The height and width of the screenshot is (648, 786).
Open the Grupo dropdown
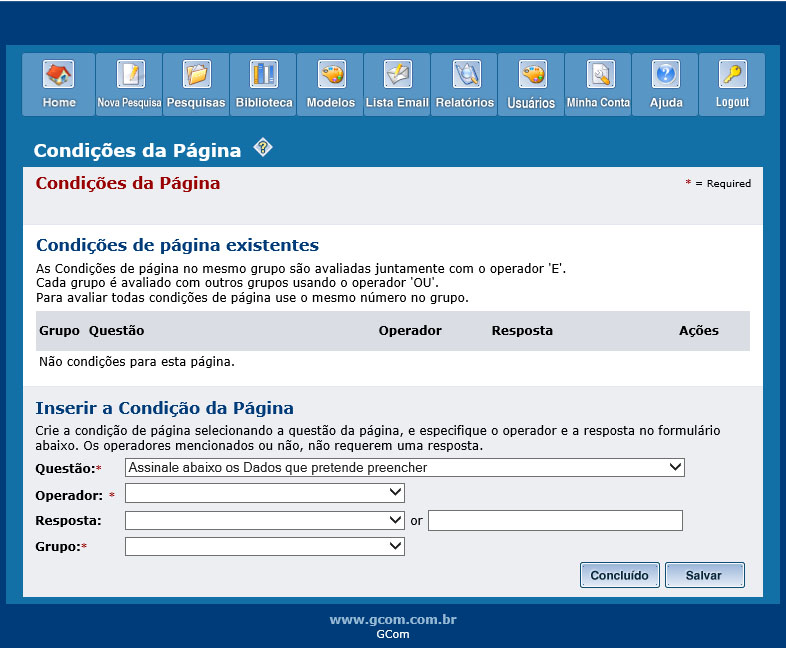pos(265,546)
